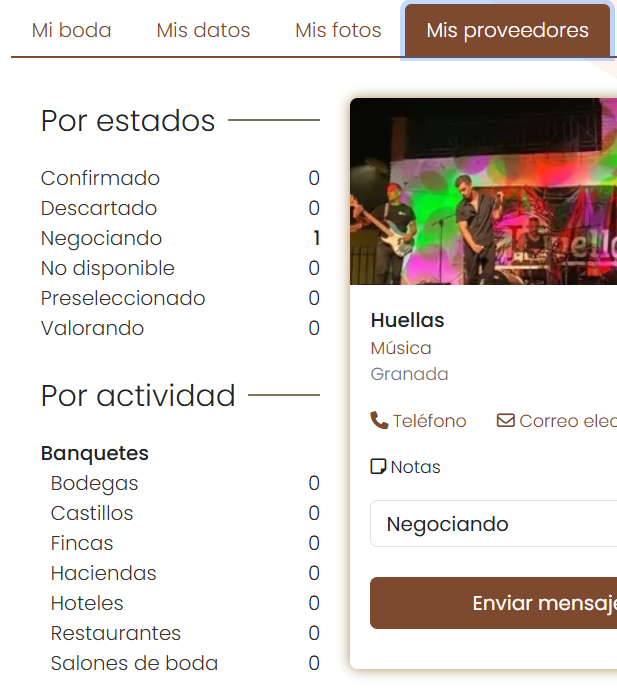Image resolution: width=617 pixels, height=688 pixels.
Task: Click the Por actividad heading
Action: (138, 396)
